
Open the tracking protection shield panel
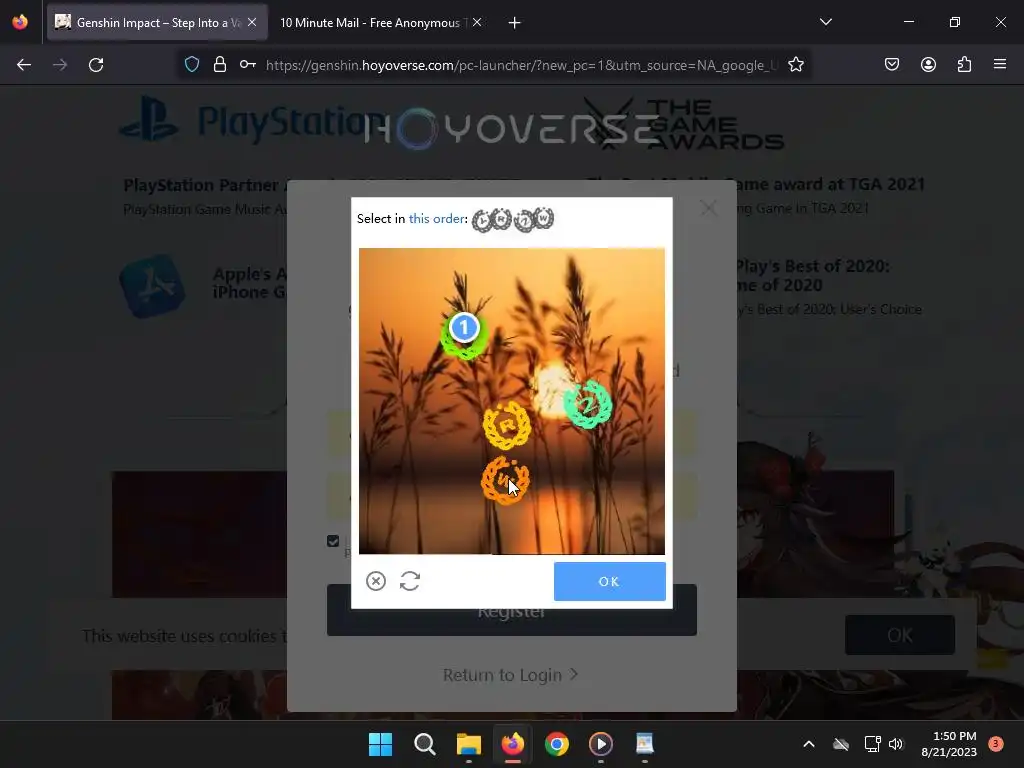[191, 65]
